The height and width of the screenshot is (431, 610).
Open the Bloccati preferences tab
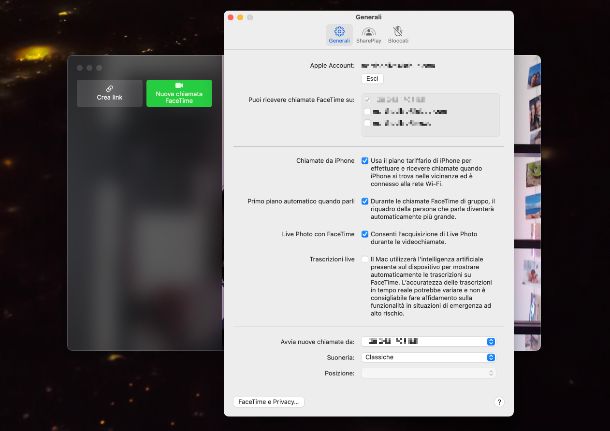pyautogui.click(x=398, y=35)
